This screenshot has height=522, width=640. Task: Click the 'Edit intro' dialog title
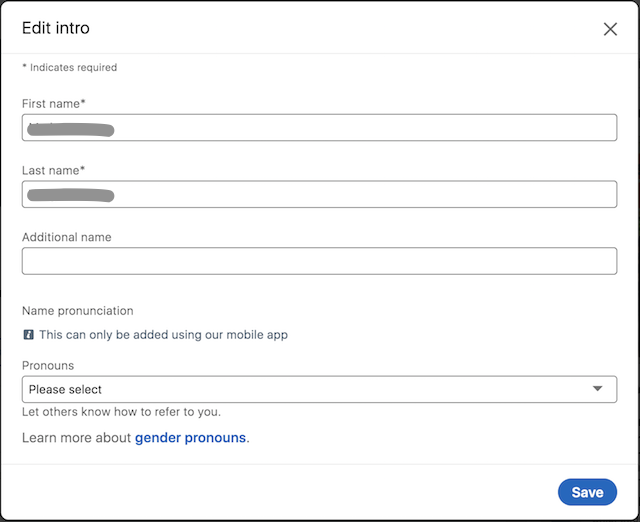[x=56, y=28]
